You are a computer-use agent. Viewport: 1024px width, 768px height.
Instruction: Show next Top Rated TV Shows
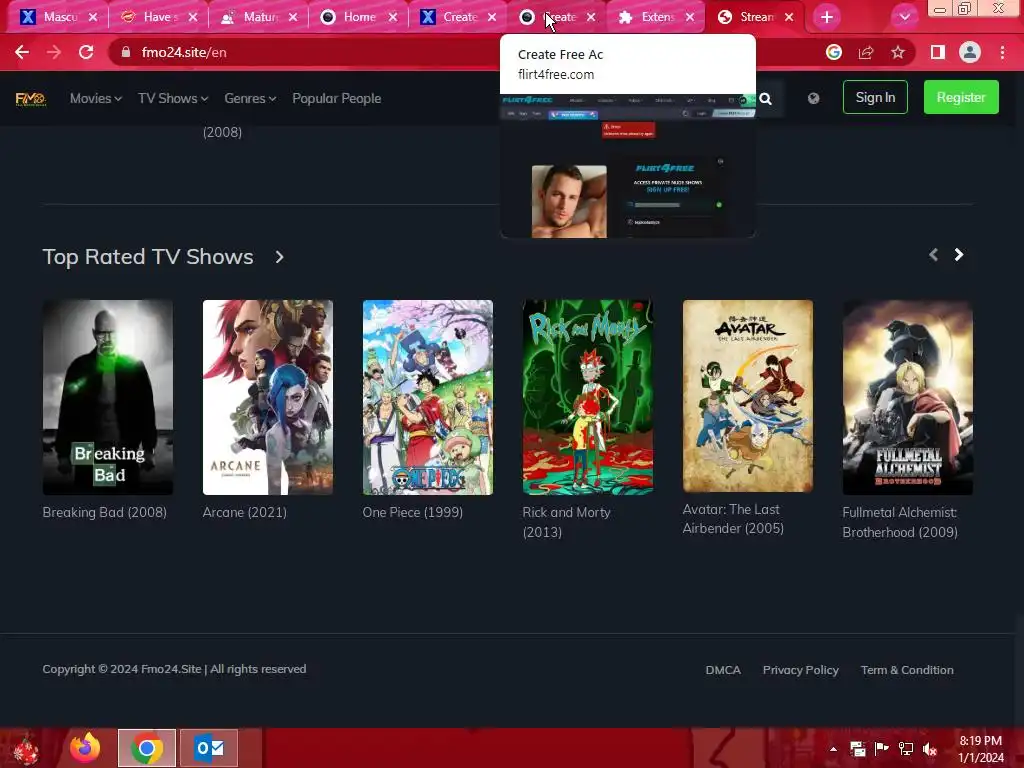click(x=959, y=255)
